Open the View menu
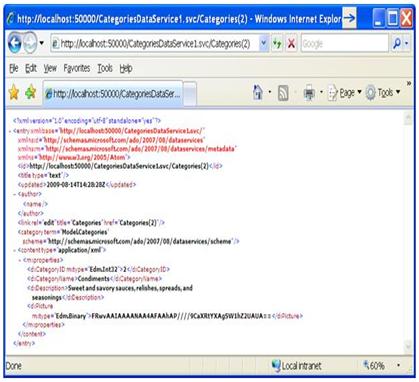This screenshot has width=419, height=382. tap(50, 68)
